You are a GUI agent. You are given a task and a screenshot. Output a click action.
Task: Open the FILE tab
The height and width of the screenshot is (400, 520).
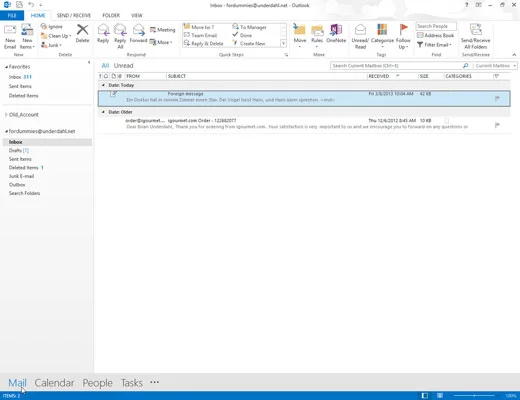pyautogui.click(x=12, y=15)
